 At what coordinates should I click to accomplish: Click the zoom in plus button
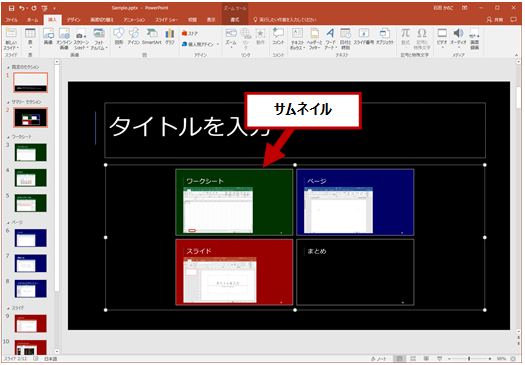(x=490, y=359)
